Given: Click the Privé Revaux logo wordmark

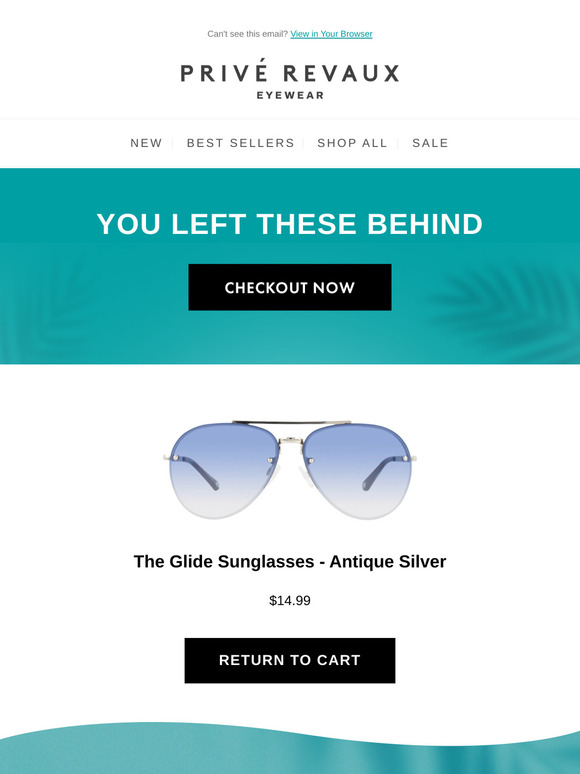Looking at the screenshot, I should pos(290,71).
